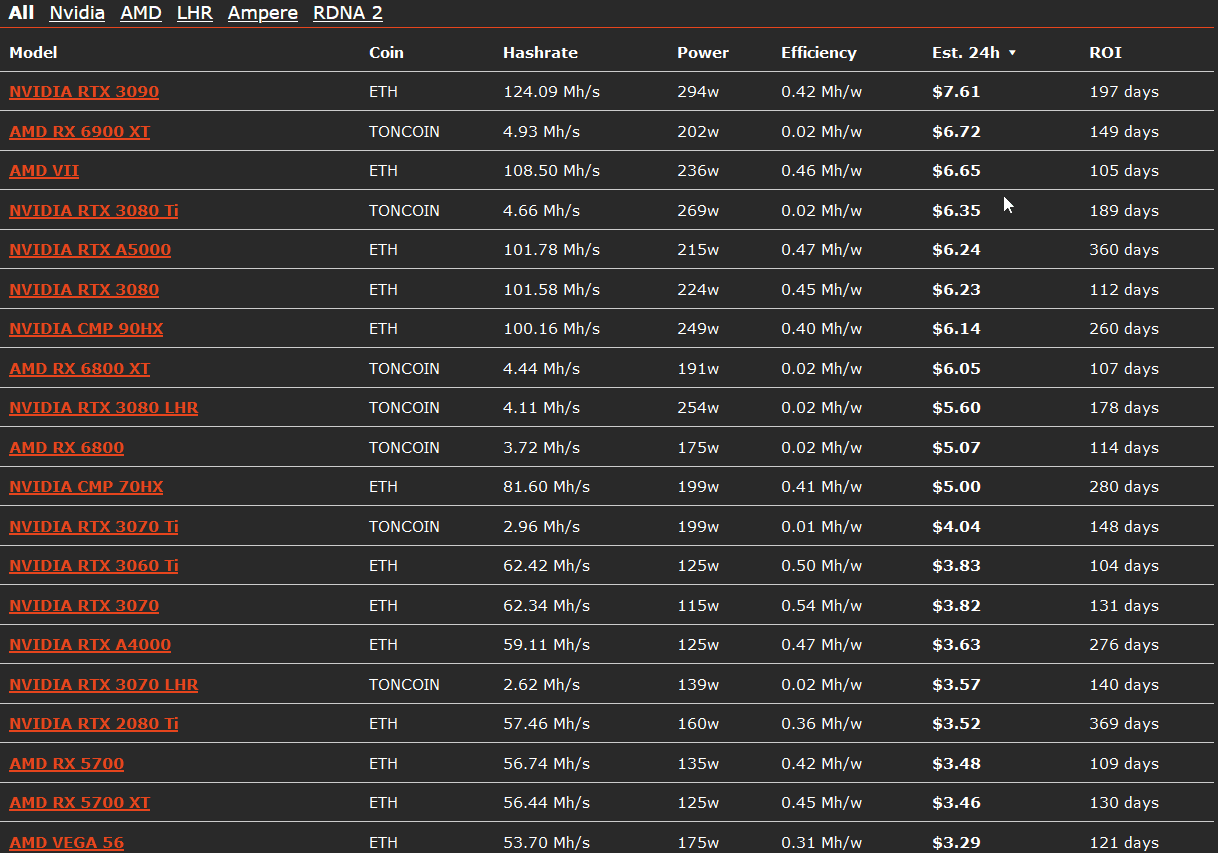The image size is (1218, 853).
Task: Click the 115w power cell
Action: [x=698, y=605]
